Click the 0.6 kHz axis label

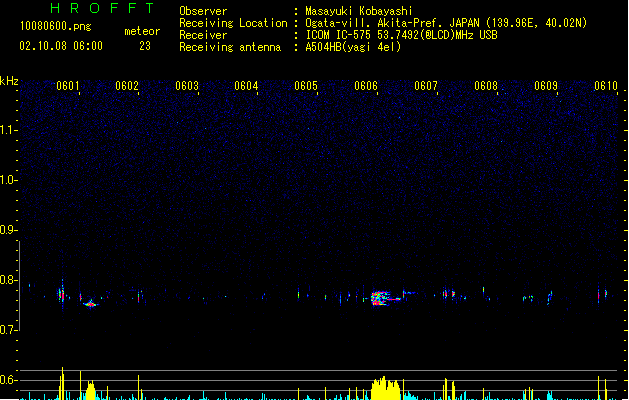8,380
